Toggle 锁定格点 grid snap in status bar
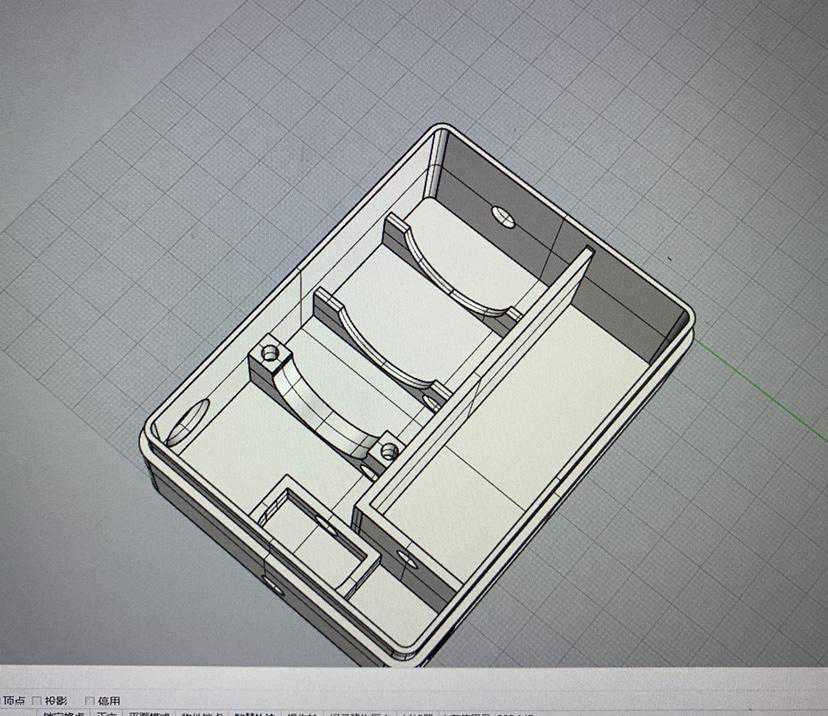The image size is (828, 716). click(x=62, y=713)
